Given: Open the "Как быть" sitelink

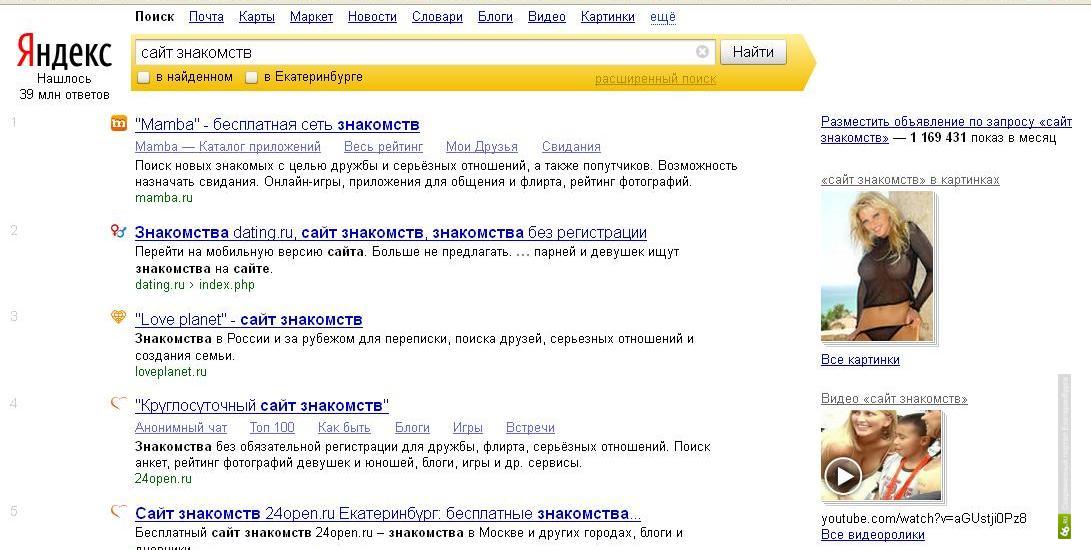Looking at the screenshot, I should coord(344,427).
